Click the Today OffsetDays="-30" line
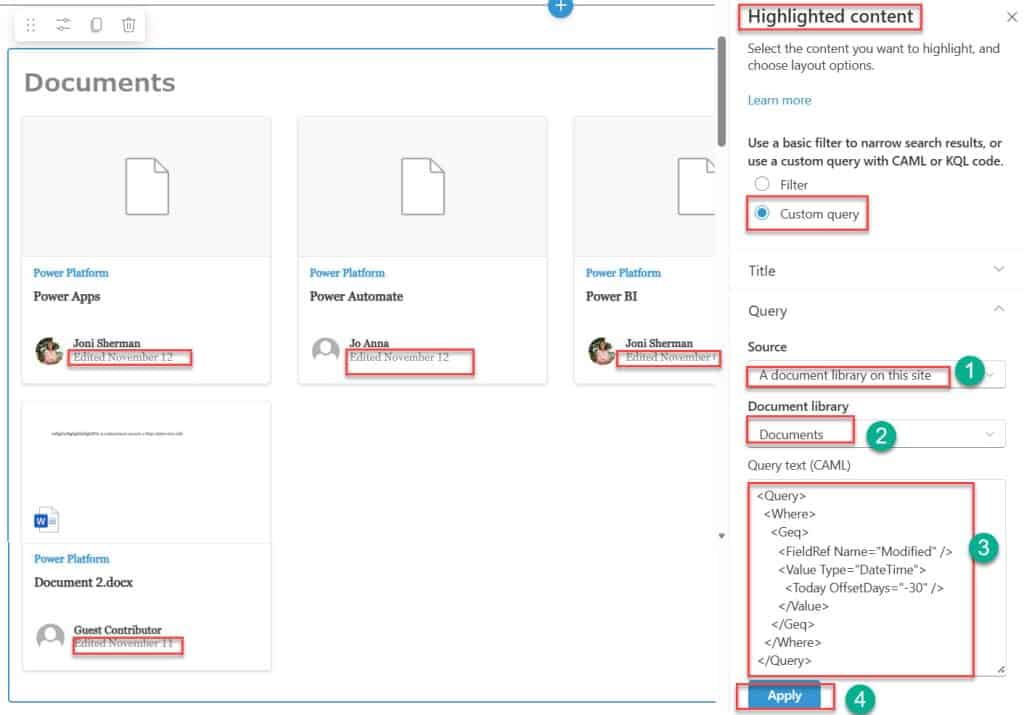This screenshot has height=715, width=1024. [x=864, y=588]
